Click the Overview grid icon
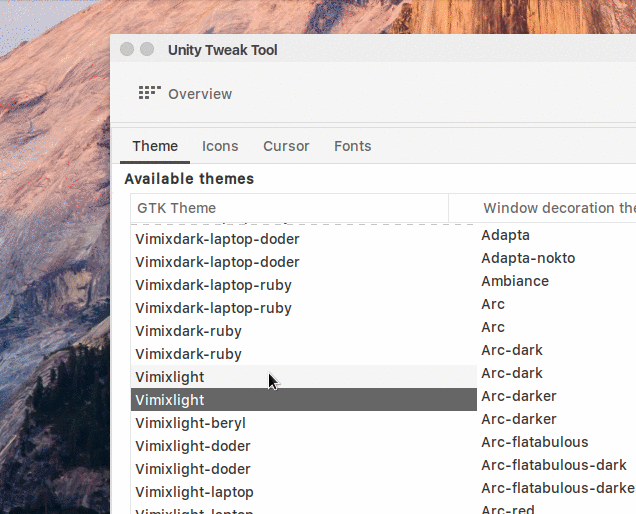Viewport: 636px width, 514px height. pos(150,93)
